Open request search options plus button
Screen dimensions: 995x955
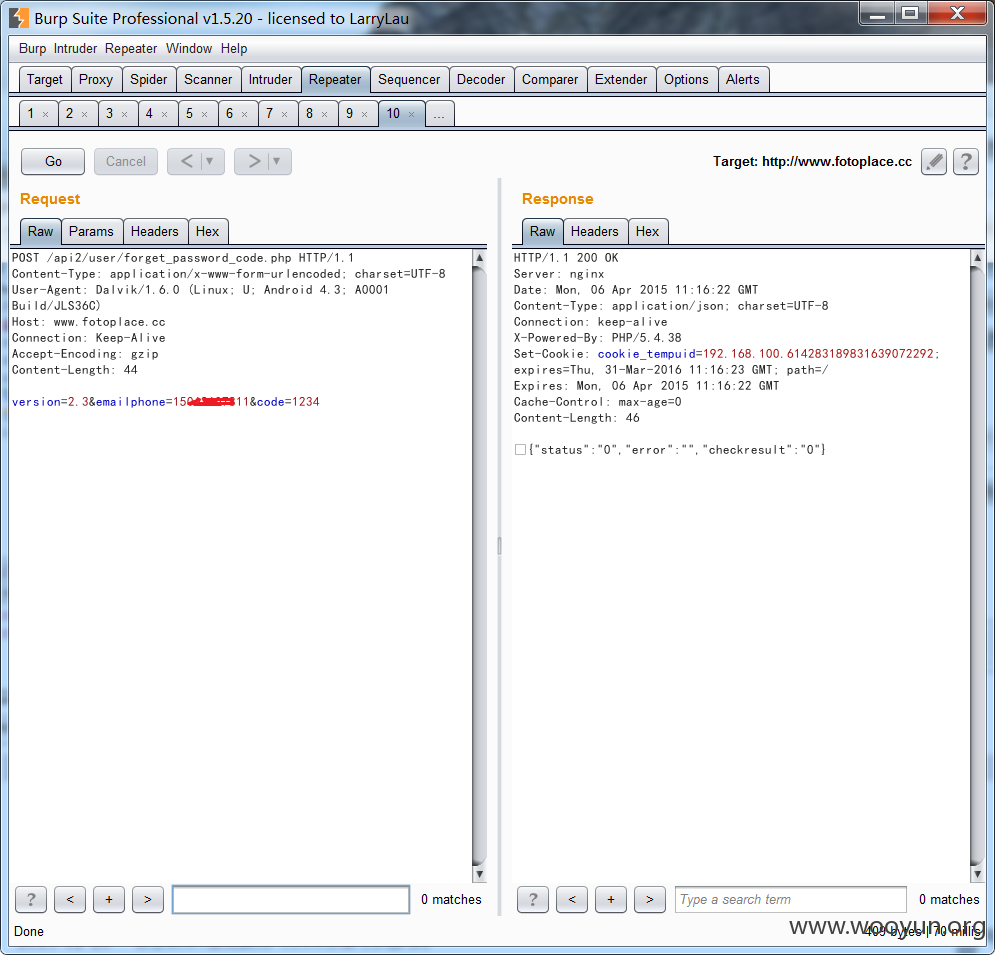click(x=109, y=899)
